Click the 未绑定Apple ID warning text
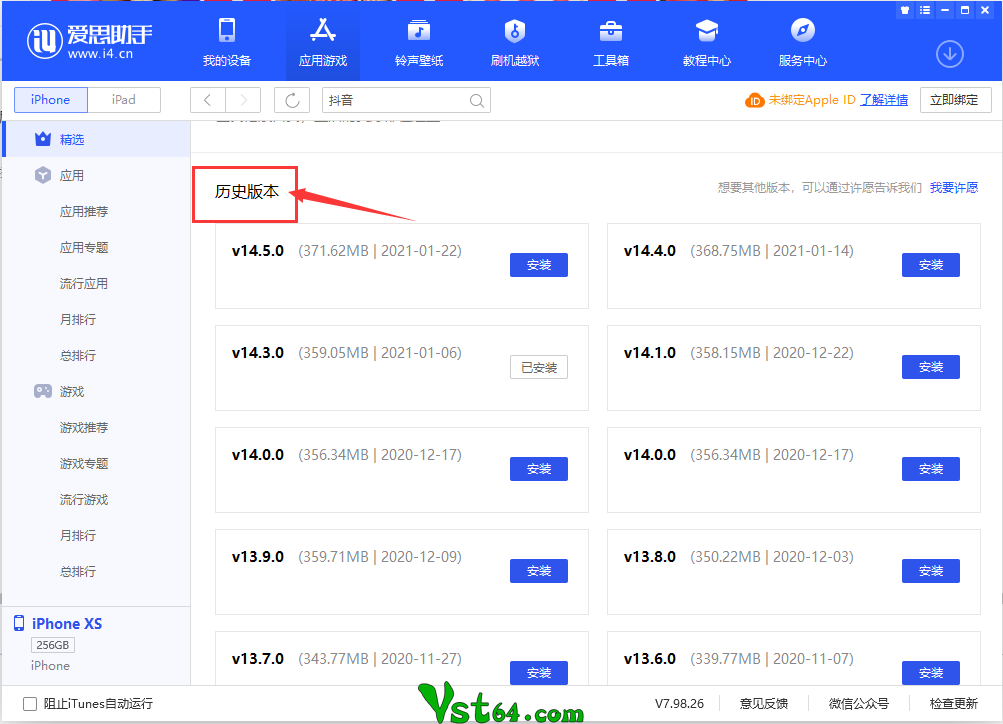Viewport: 1003px width, 724px height. [812, 100]
